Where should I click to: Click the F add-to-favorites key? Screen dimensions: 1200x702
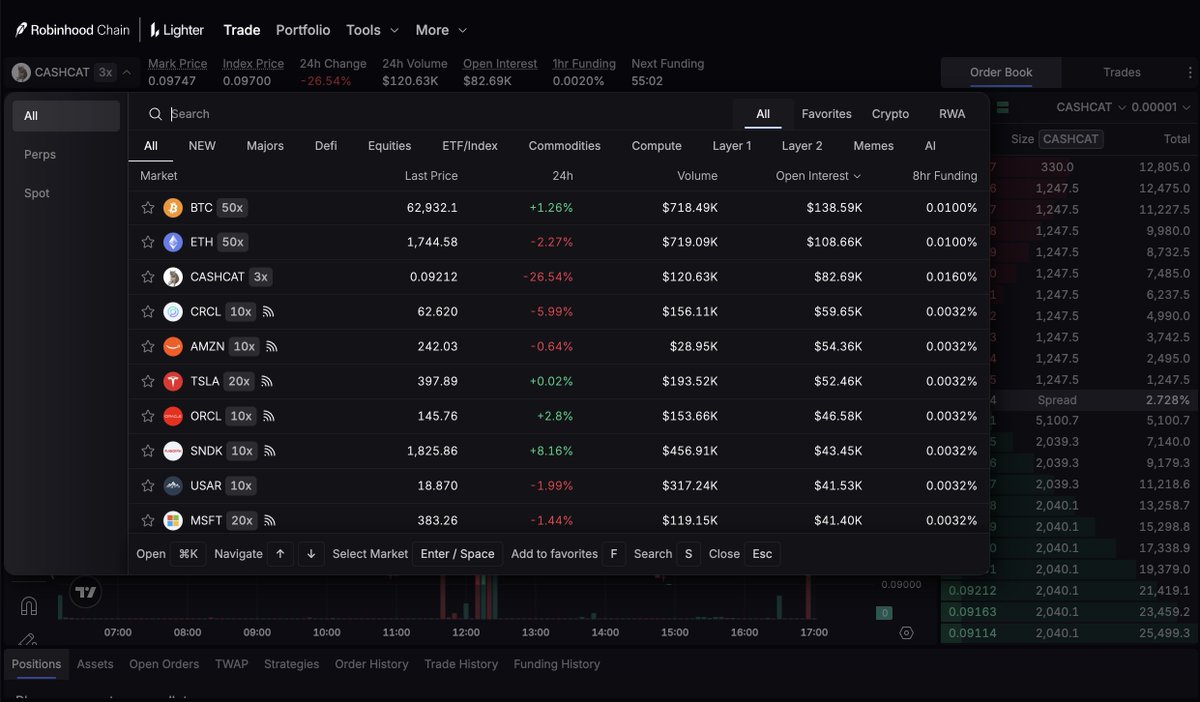coord(614,554)
